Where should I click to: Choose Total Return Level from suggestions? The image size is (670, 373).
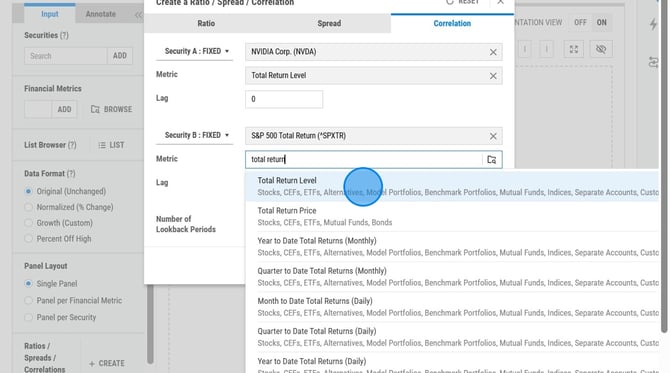click(452, 186)
